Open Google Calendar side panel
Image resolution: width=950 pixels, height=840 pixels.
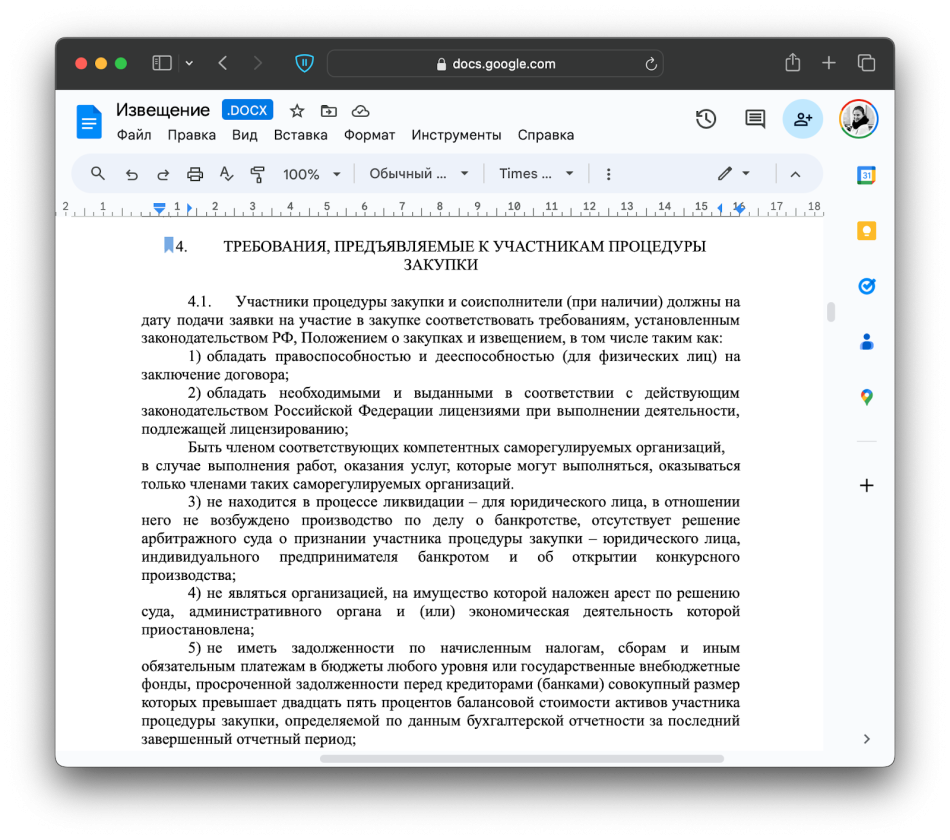click(866, 175)
